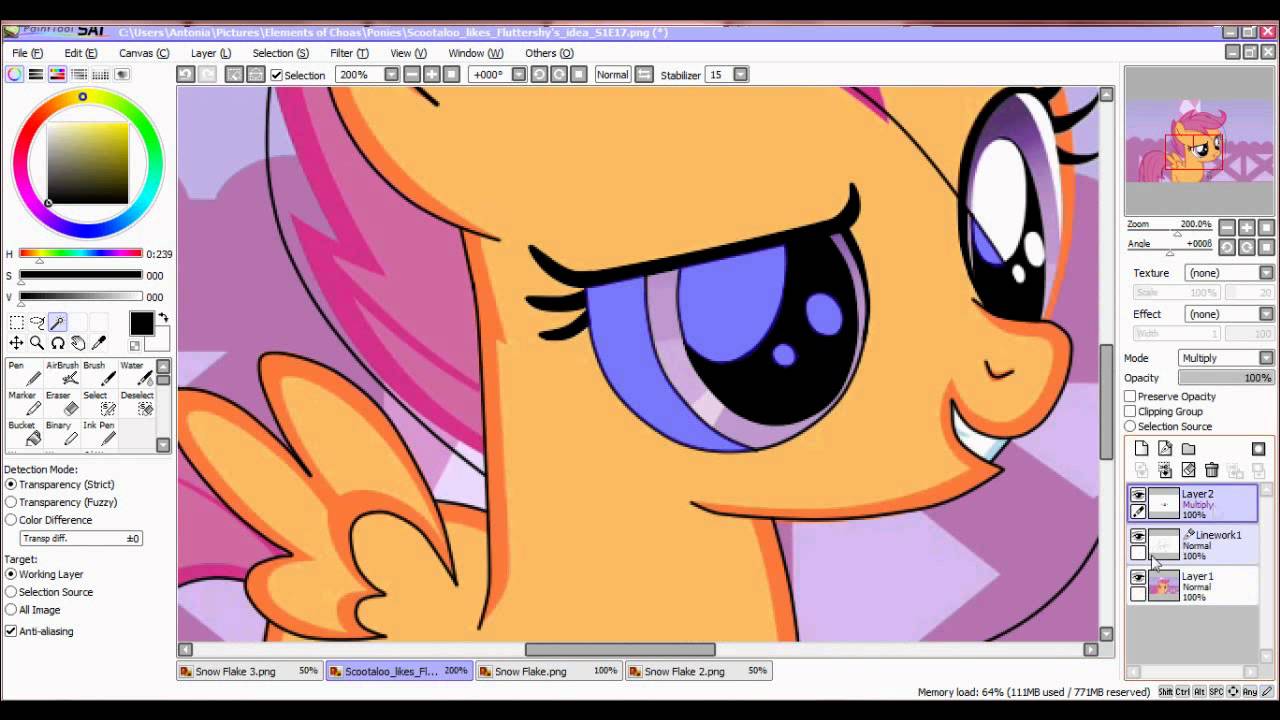The height and width of the screenshot is (720, 1280).
Task: Select the Pen tool
Action: (x=24, y=374)
